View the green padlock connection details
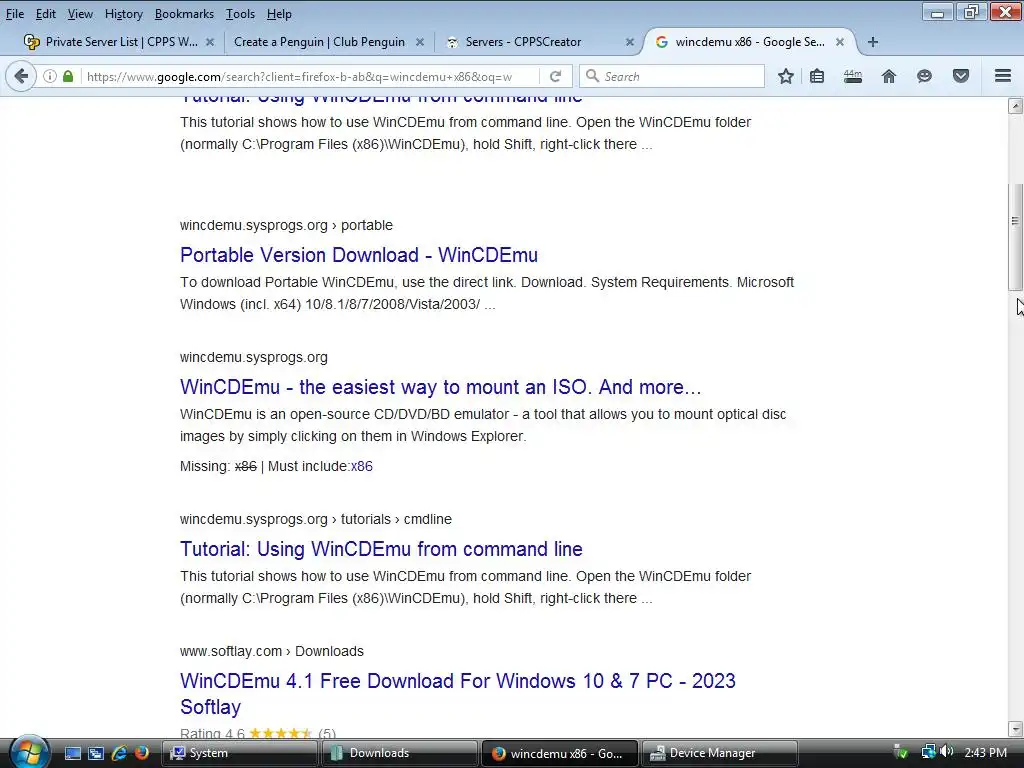Screen dimensions: 1024x768 [68, 76]
